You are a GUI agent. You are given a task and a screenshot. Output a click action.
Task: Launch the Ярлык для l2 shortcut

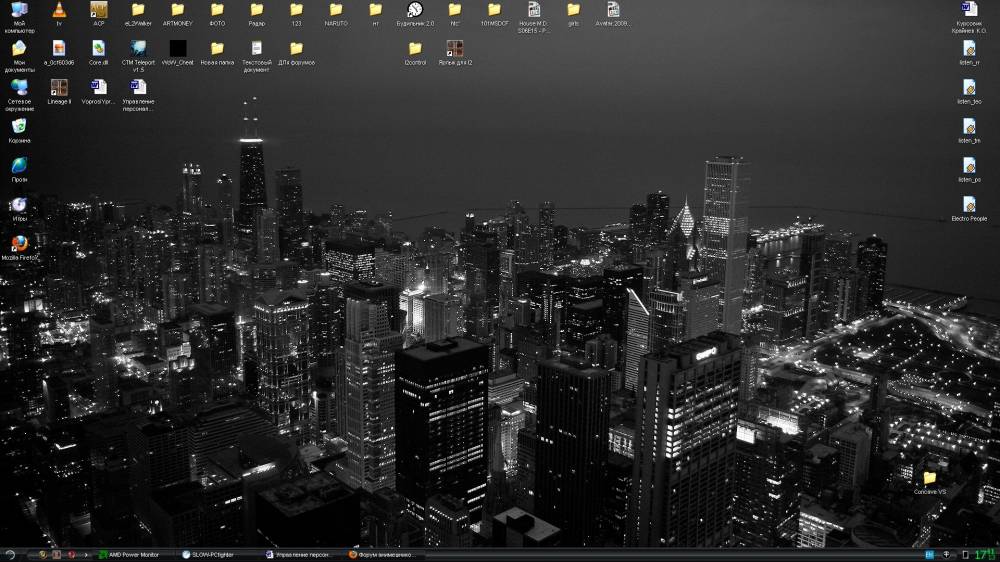(455, 48)
